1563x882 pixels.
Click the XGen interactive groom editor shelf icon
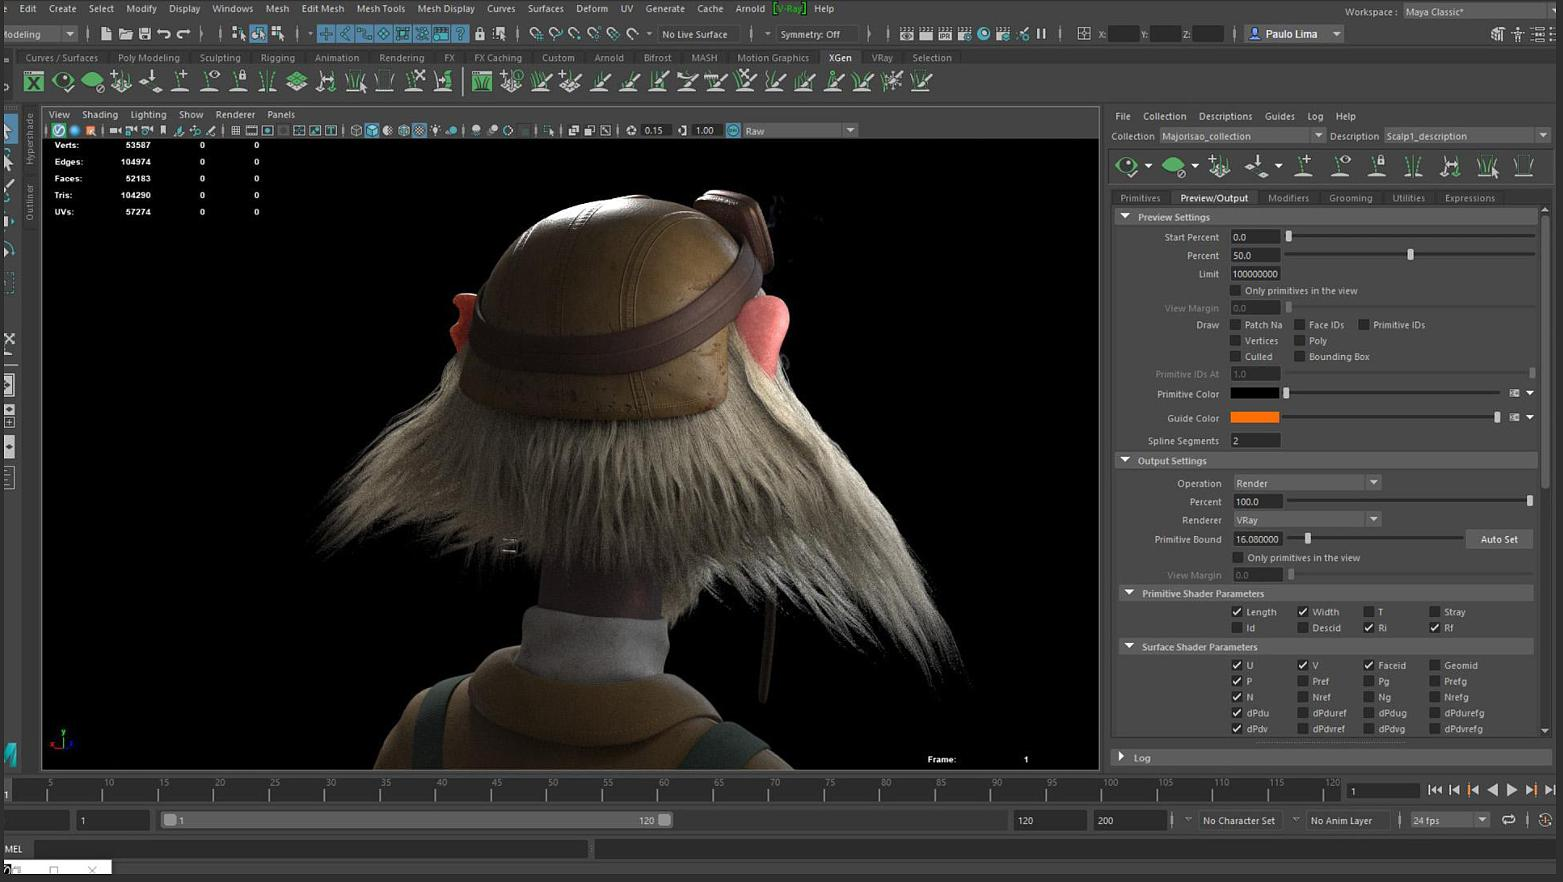(x=481, y=81)
